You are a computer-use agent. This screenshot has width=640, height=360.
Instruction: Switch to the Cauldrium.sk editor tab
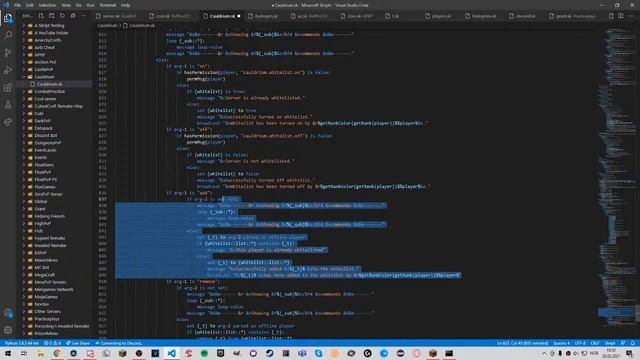[x=222, y=16]
